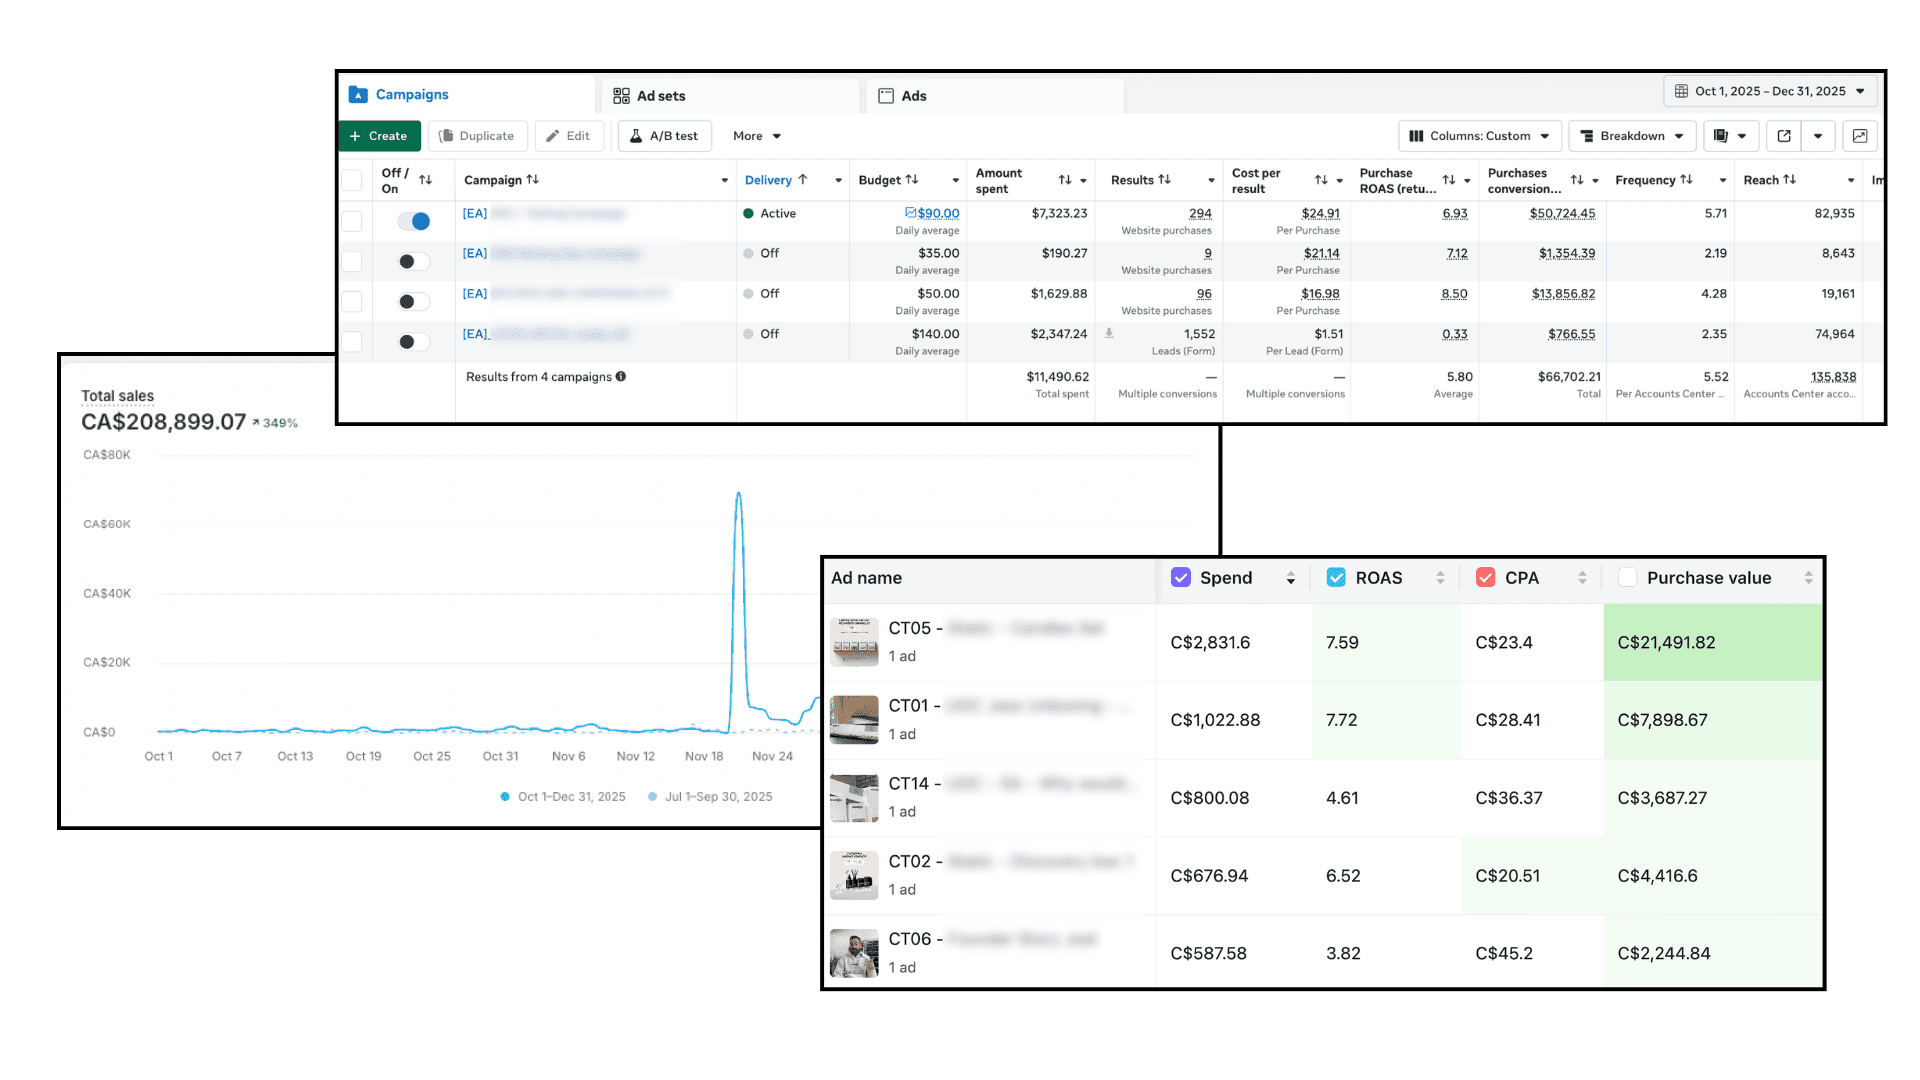The width and height of the screenshot is (1920, 1080).
Task: Click the Oct 1–Dec 31 legend dot
Action: click(x=505, y=797)
